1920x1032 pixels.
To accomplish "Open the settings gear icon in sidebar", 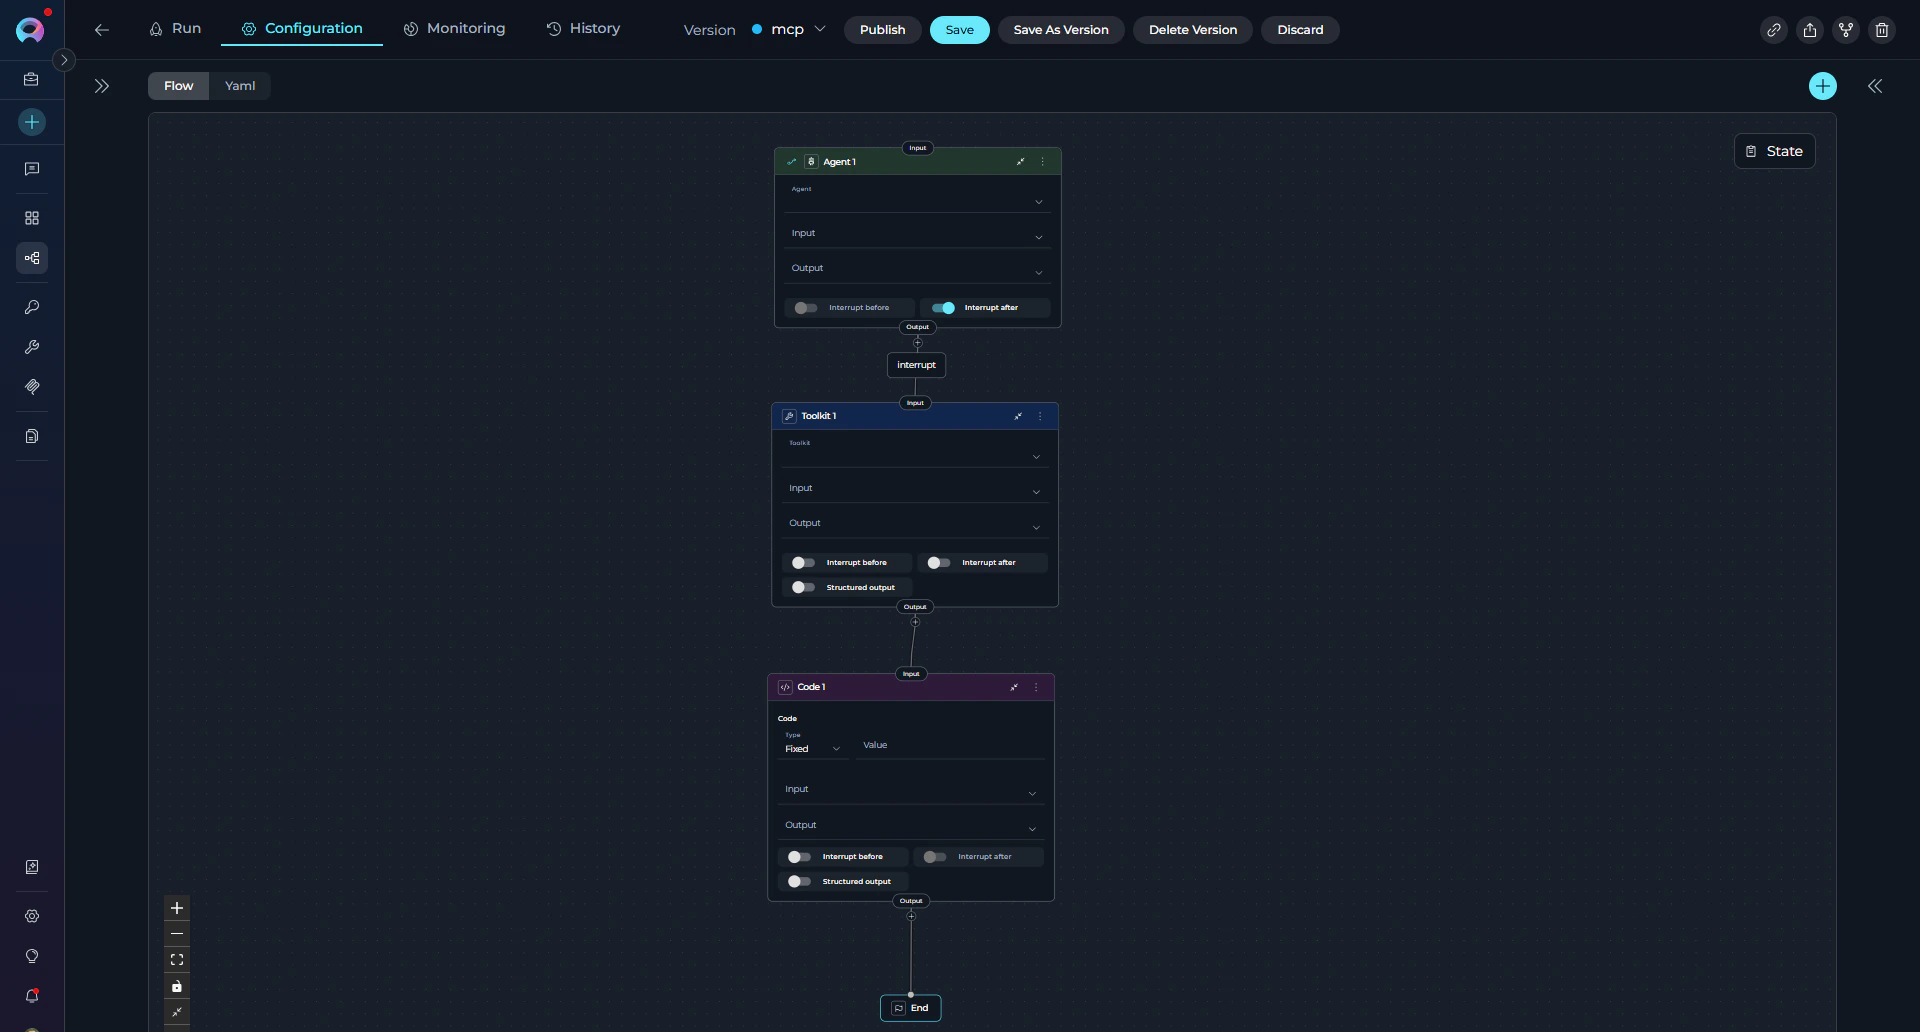I will [32, 916].
